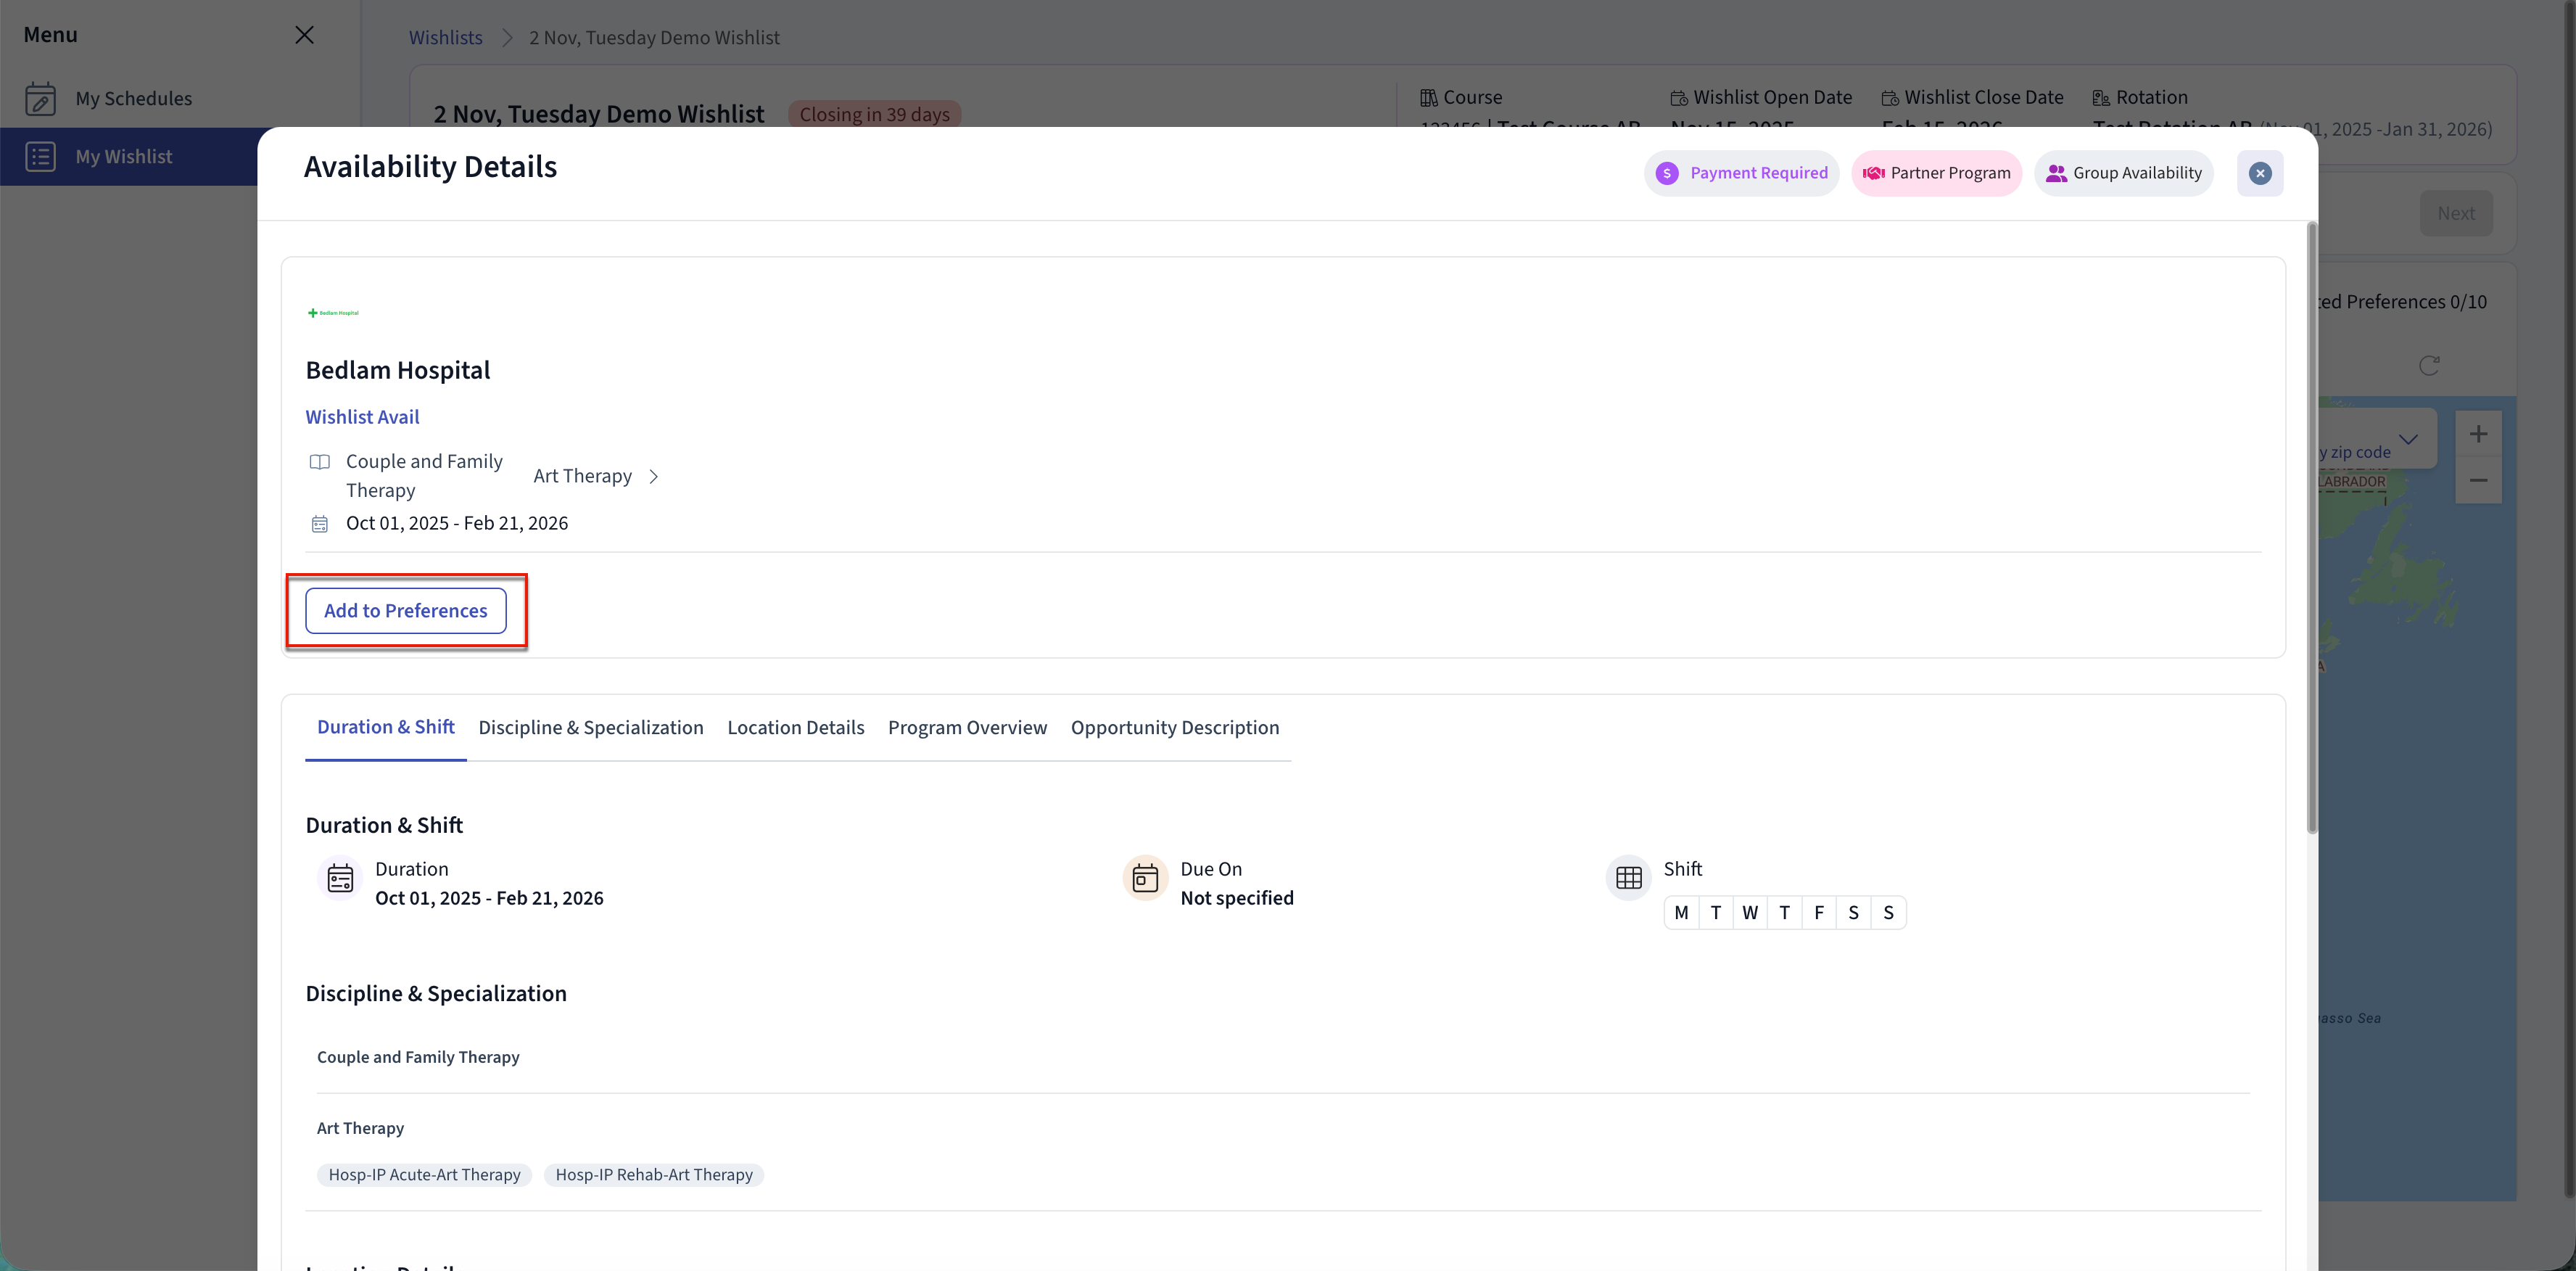Click the Payment Required badge
The height and width of the screenshot is (1271, 2576).
coord(1741,173)
